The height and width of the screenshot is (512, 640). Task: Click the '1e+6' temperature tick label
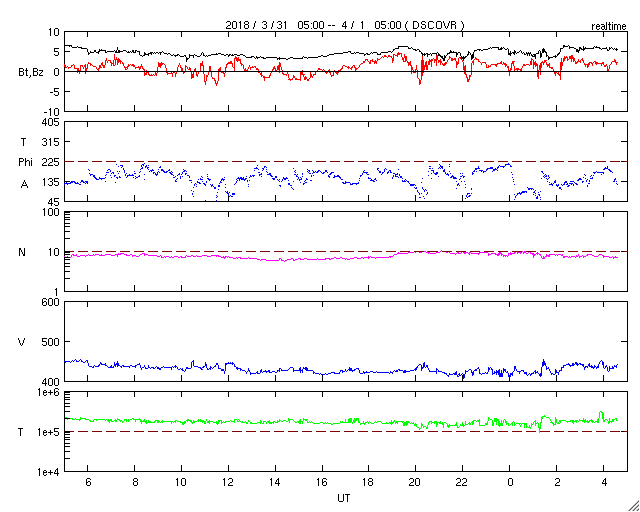(x=48, y=392)
